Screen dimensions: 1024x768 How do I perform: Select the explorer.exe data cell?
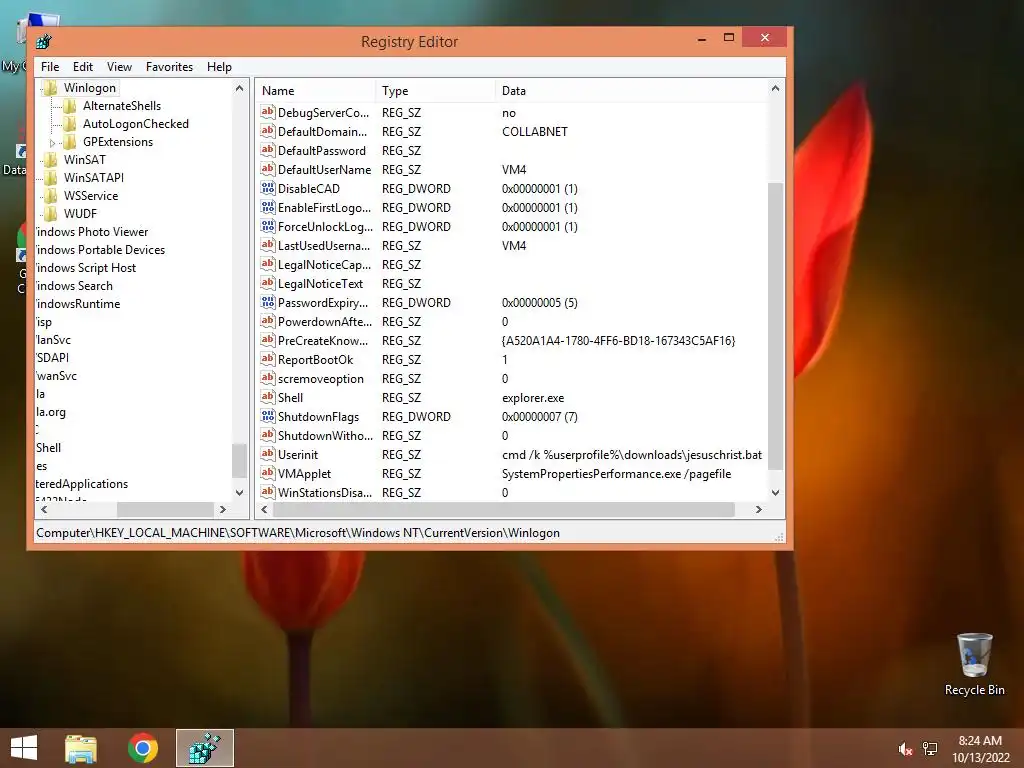point(533,398)
